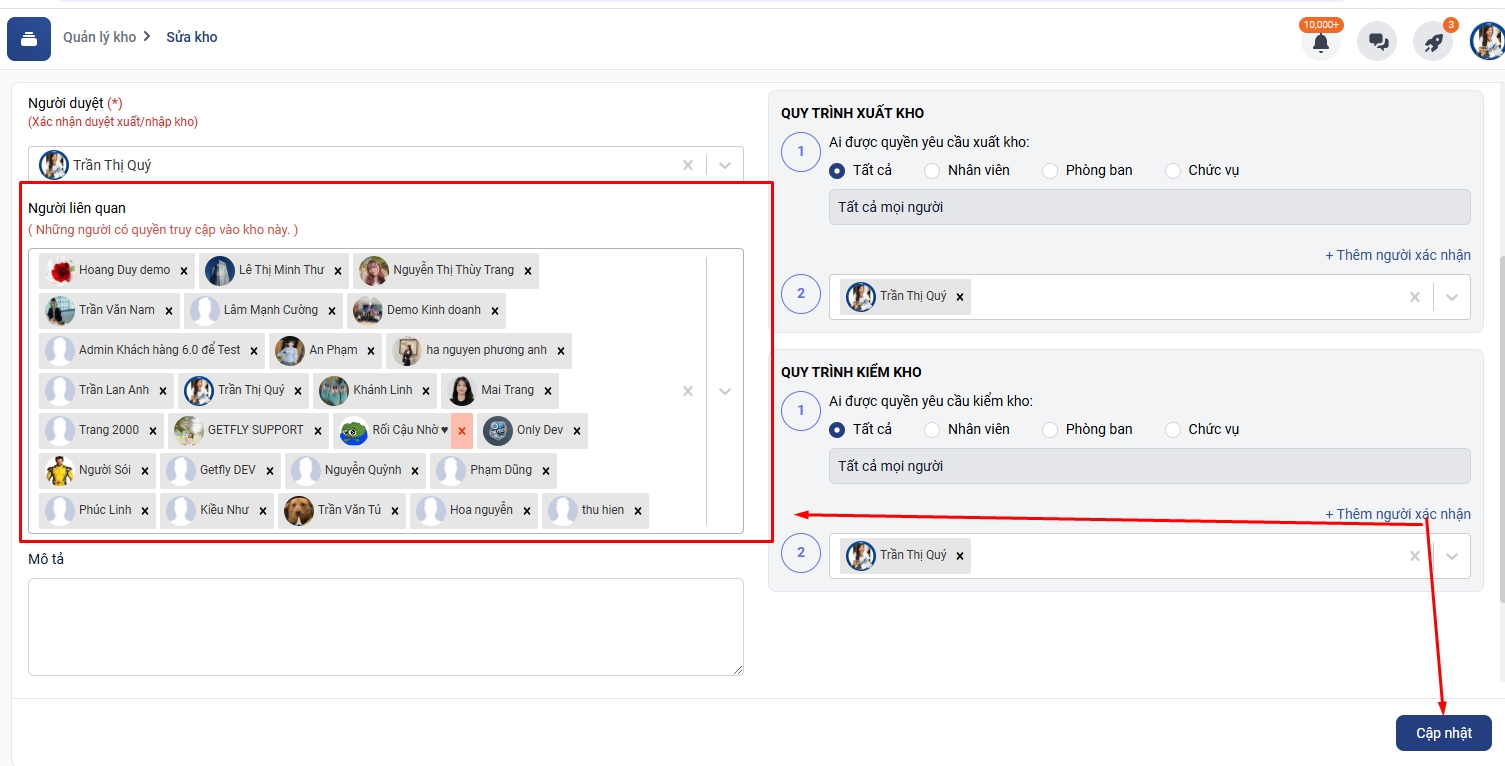Remove Người Sói tag

[145, 471]
